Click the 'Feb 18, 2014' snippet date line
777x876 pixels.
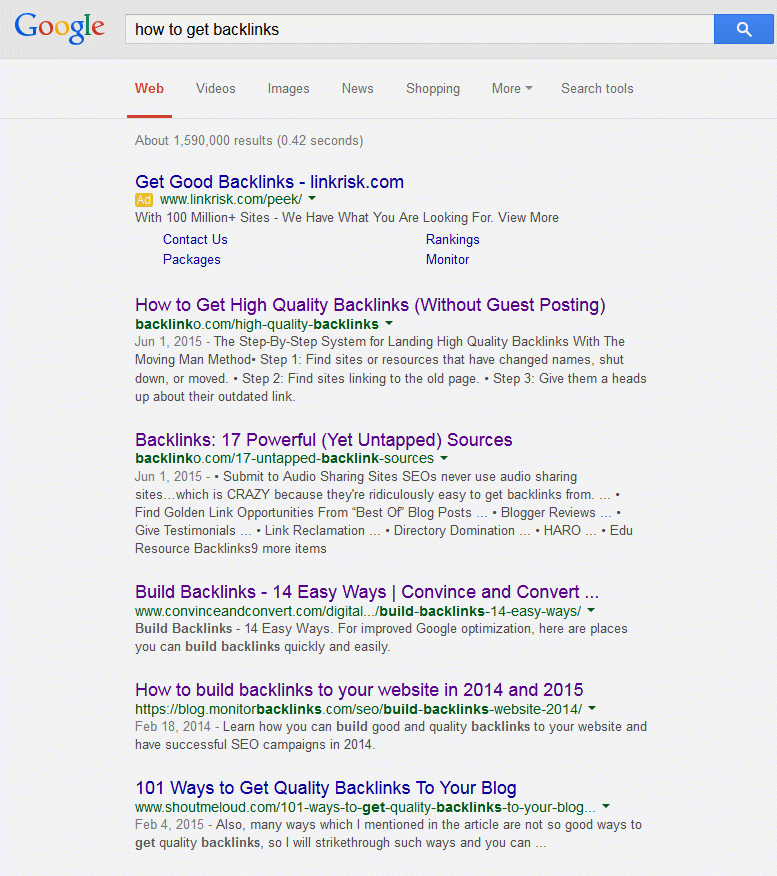point(391,726)
